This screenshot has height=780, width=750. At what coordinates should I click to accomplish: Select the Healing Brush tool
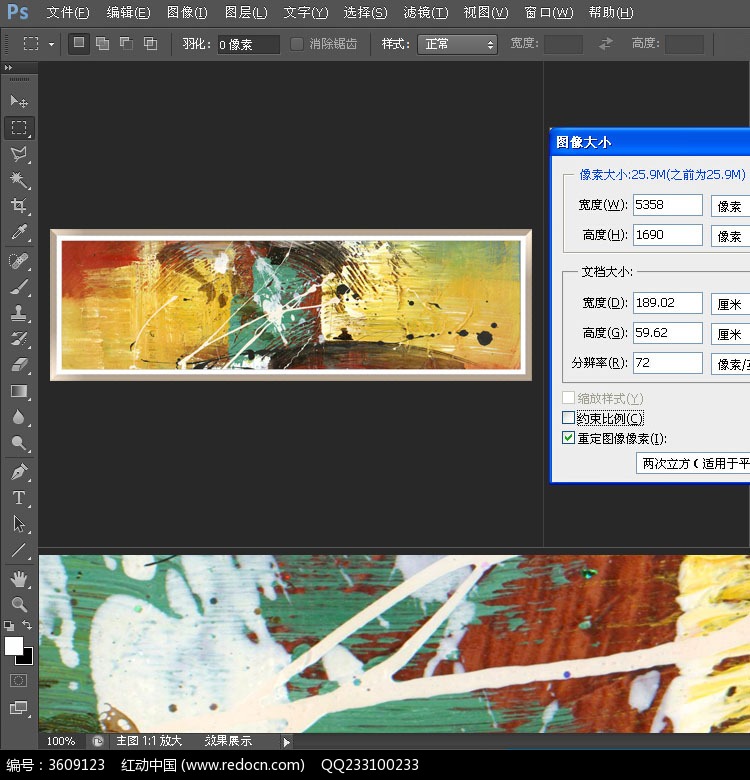[x=19, y=261]
